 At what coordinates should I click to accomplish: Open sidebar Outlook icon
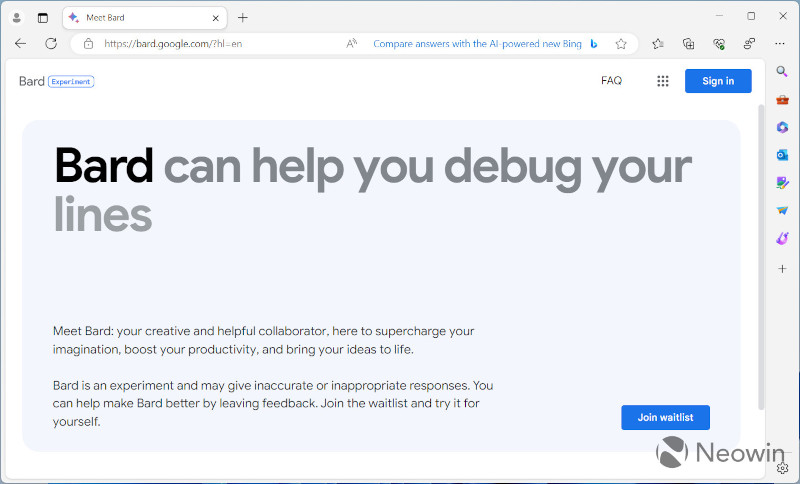tap(782, 155)
